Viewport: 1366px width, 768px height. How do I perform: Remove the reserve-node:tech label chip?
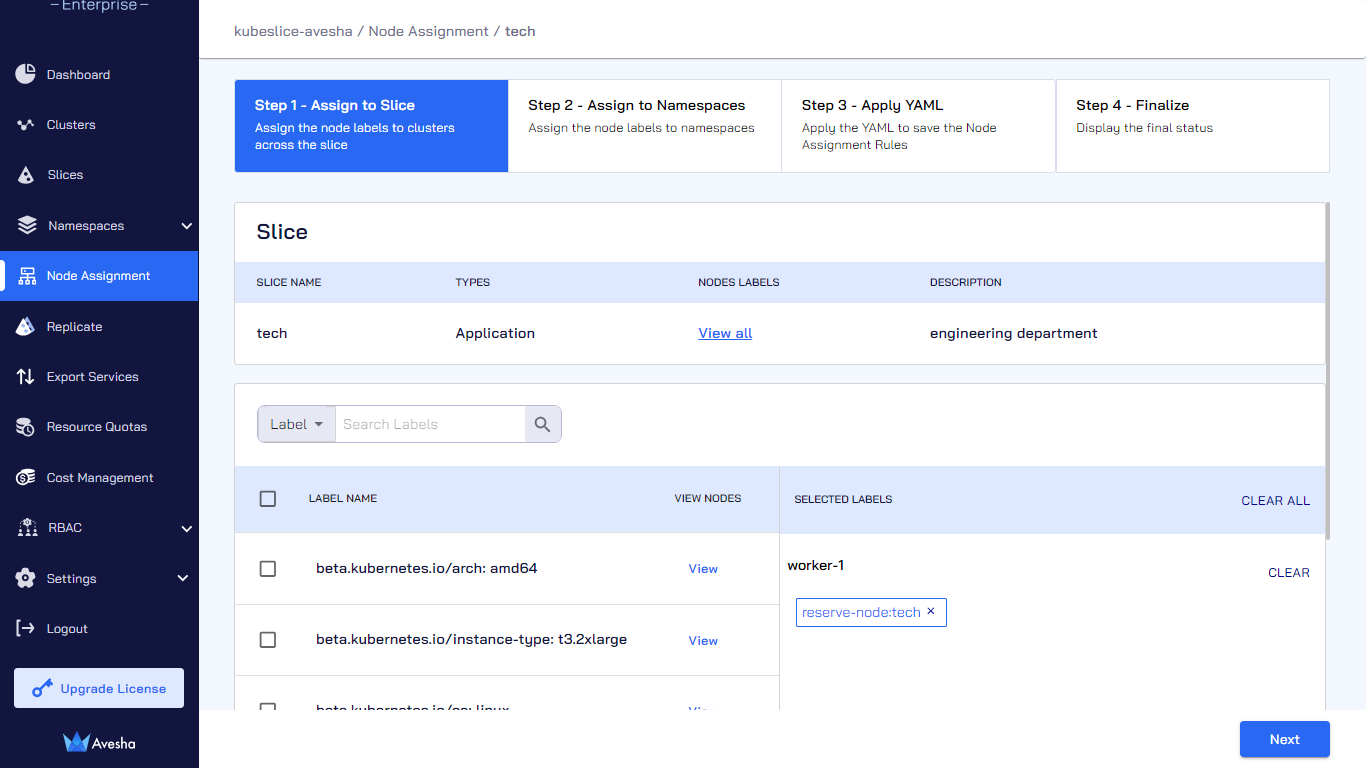click(931, 611)
